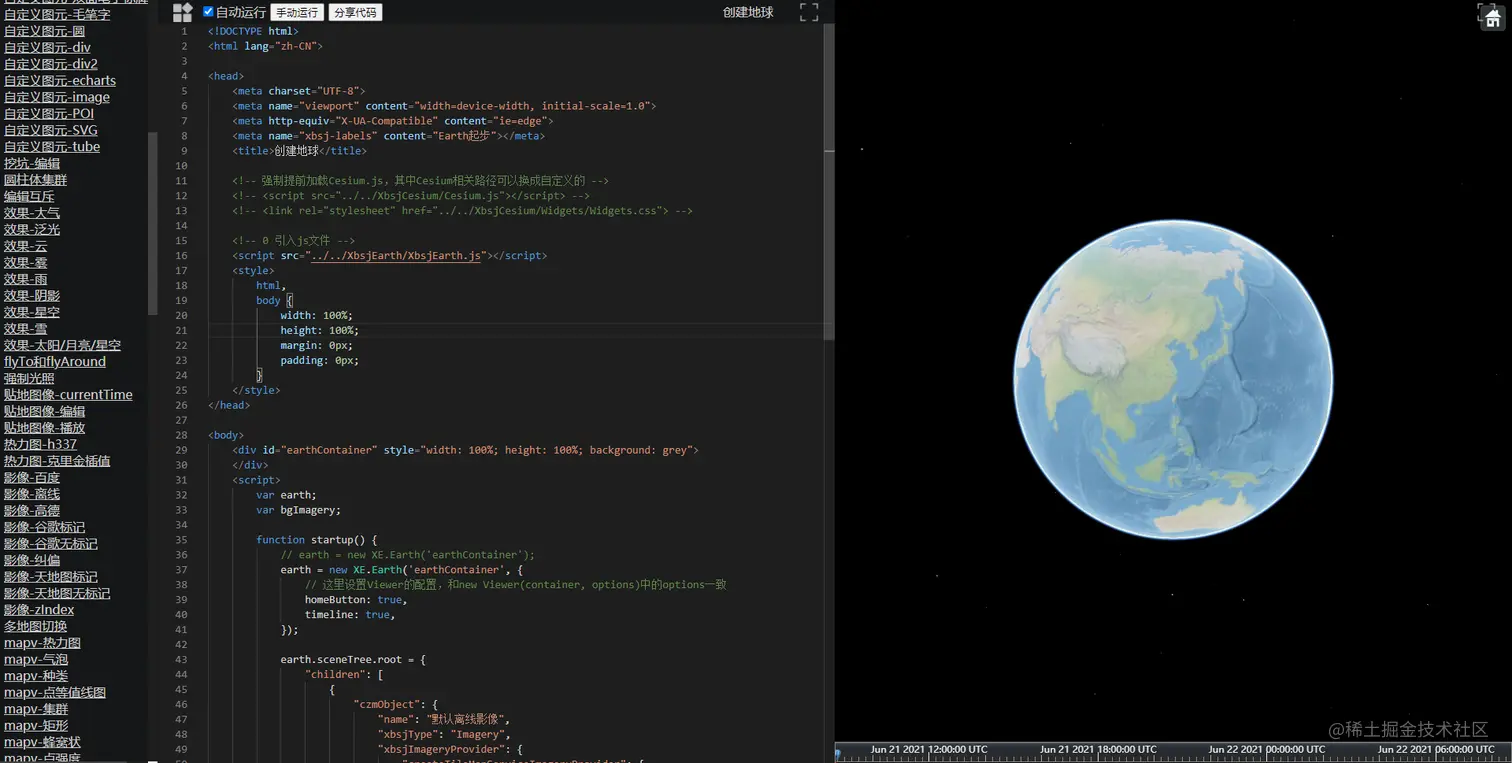Click timeline at Jun 22 2021 00:00:00 UTC
Screen dimensions: 1512x763
coord(1267,749)
